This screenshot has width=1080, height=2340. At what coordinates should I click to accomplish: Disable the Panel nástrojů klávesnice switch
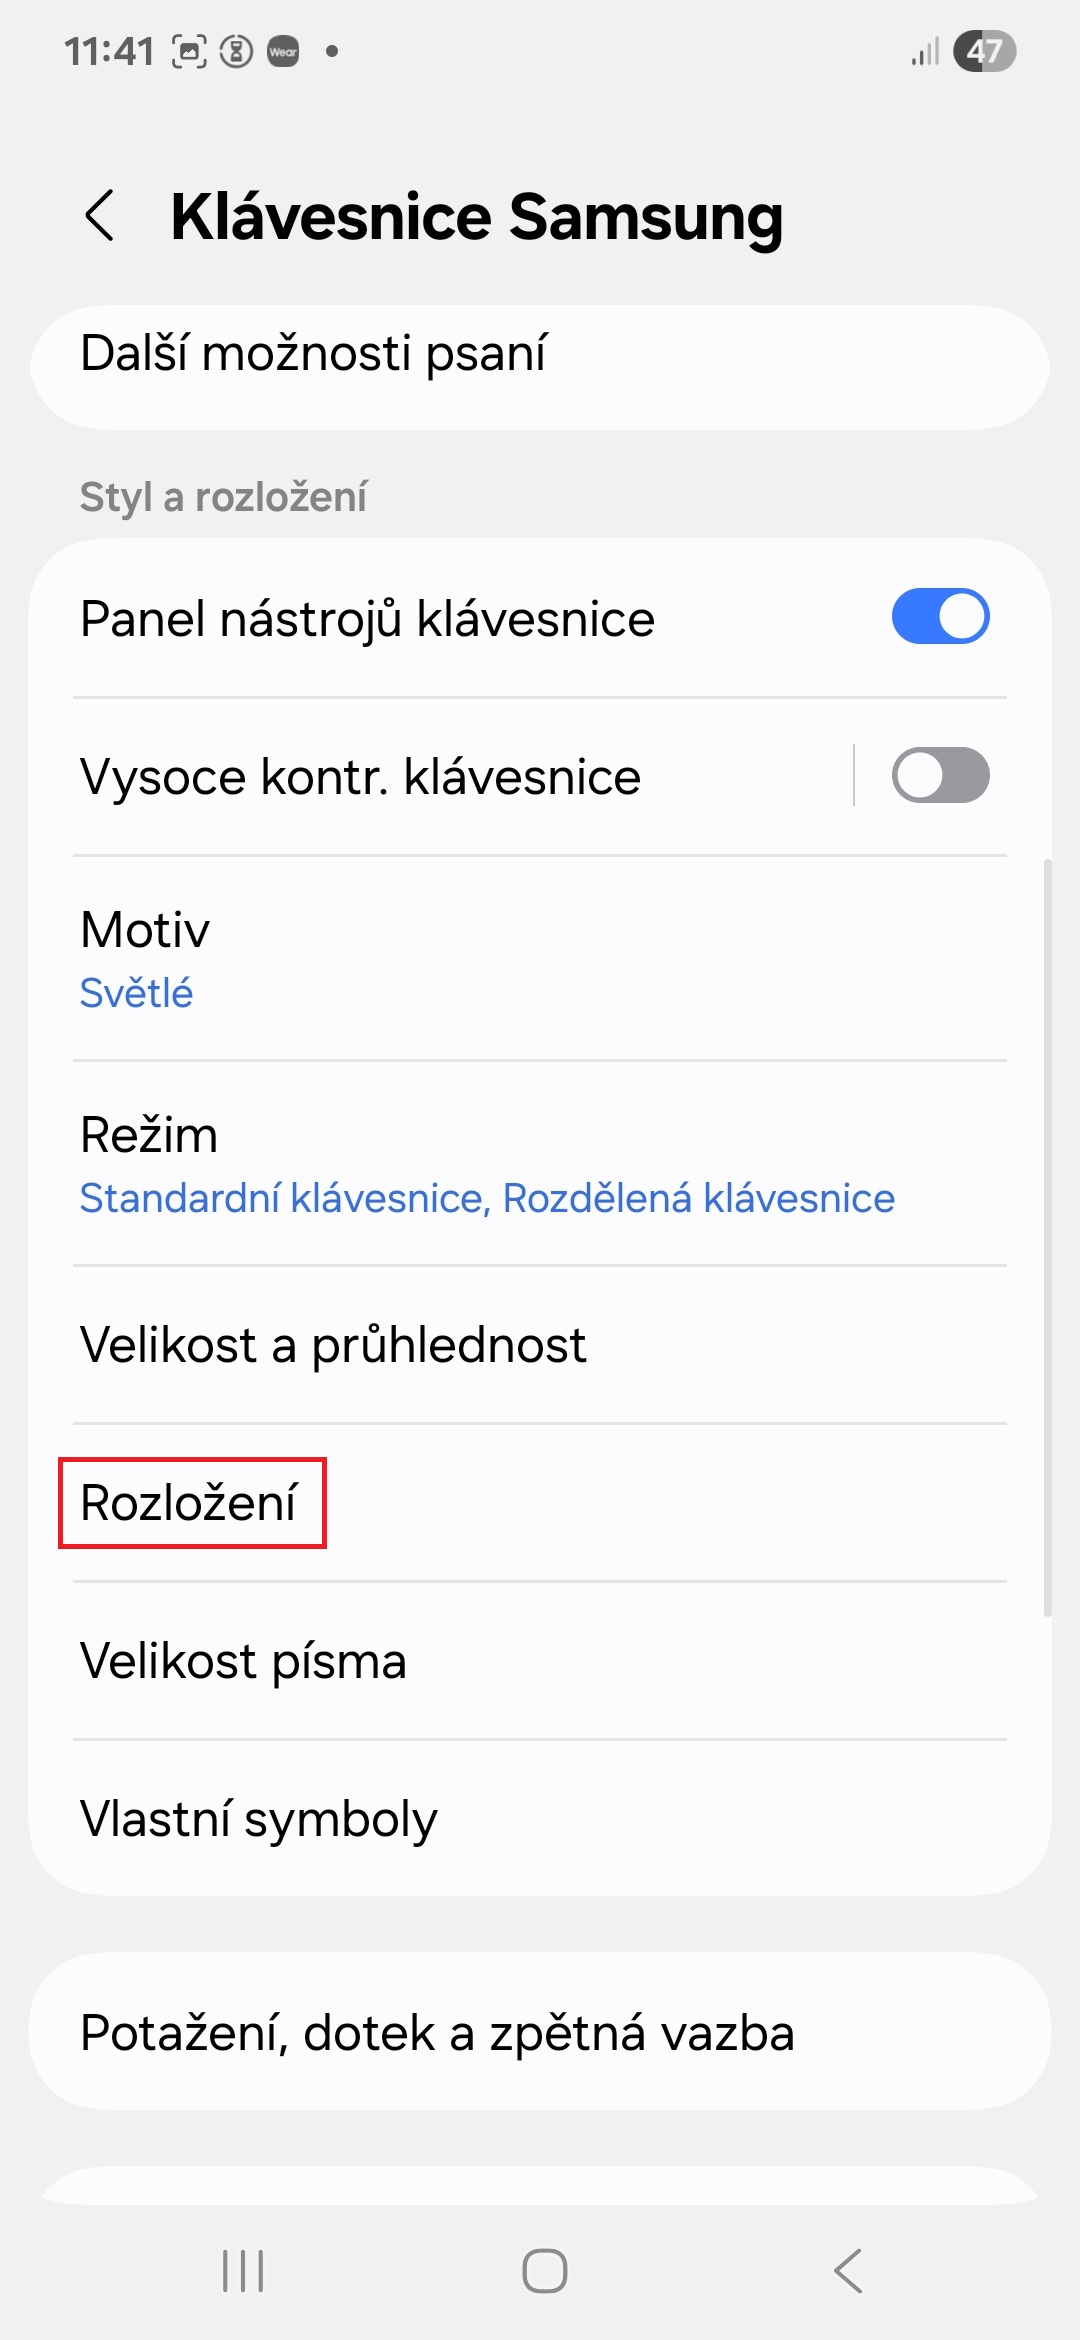pyautogui.click(x=940, y=617)
